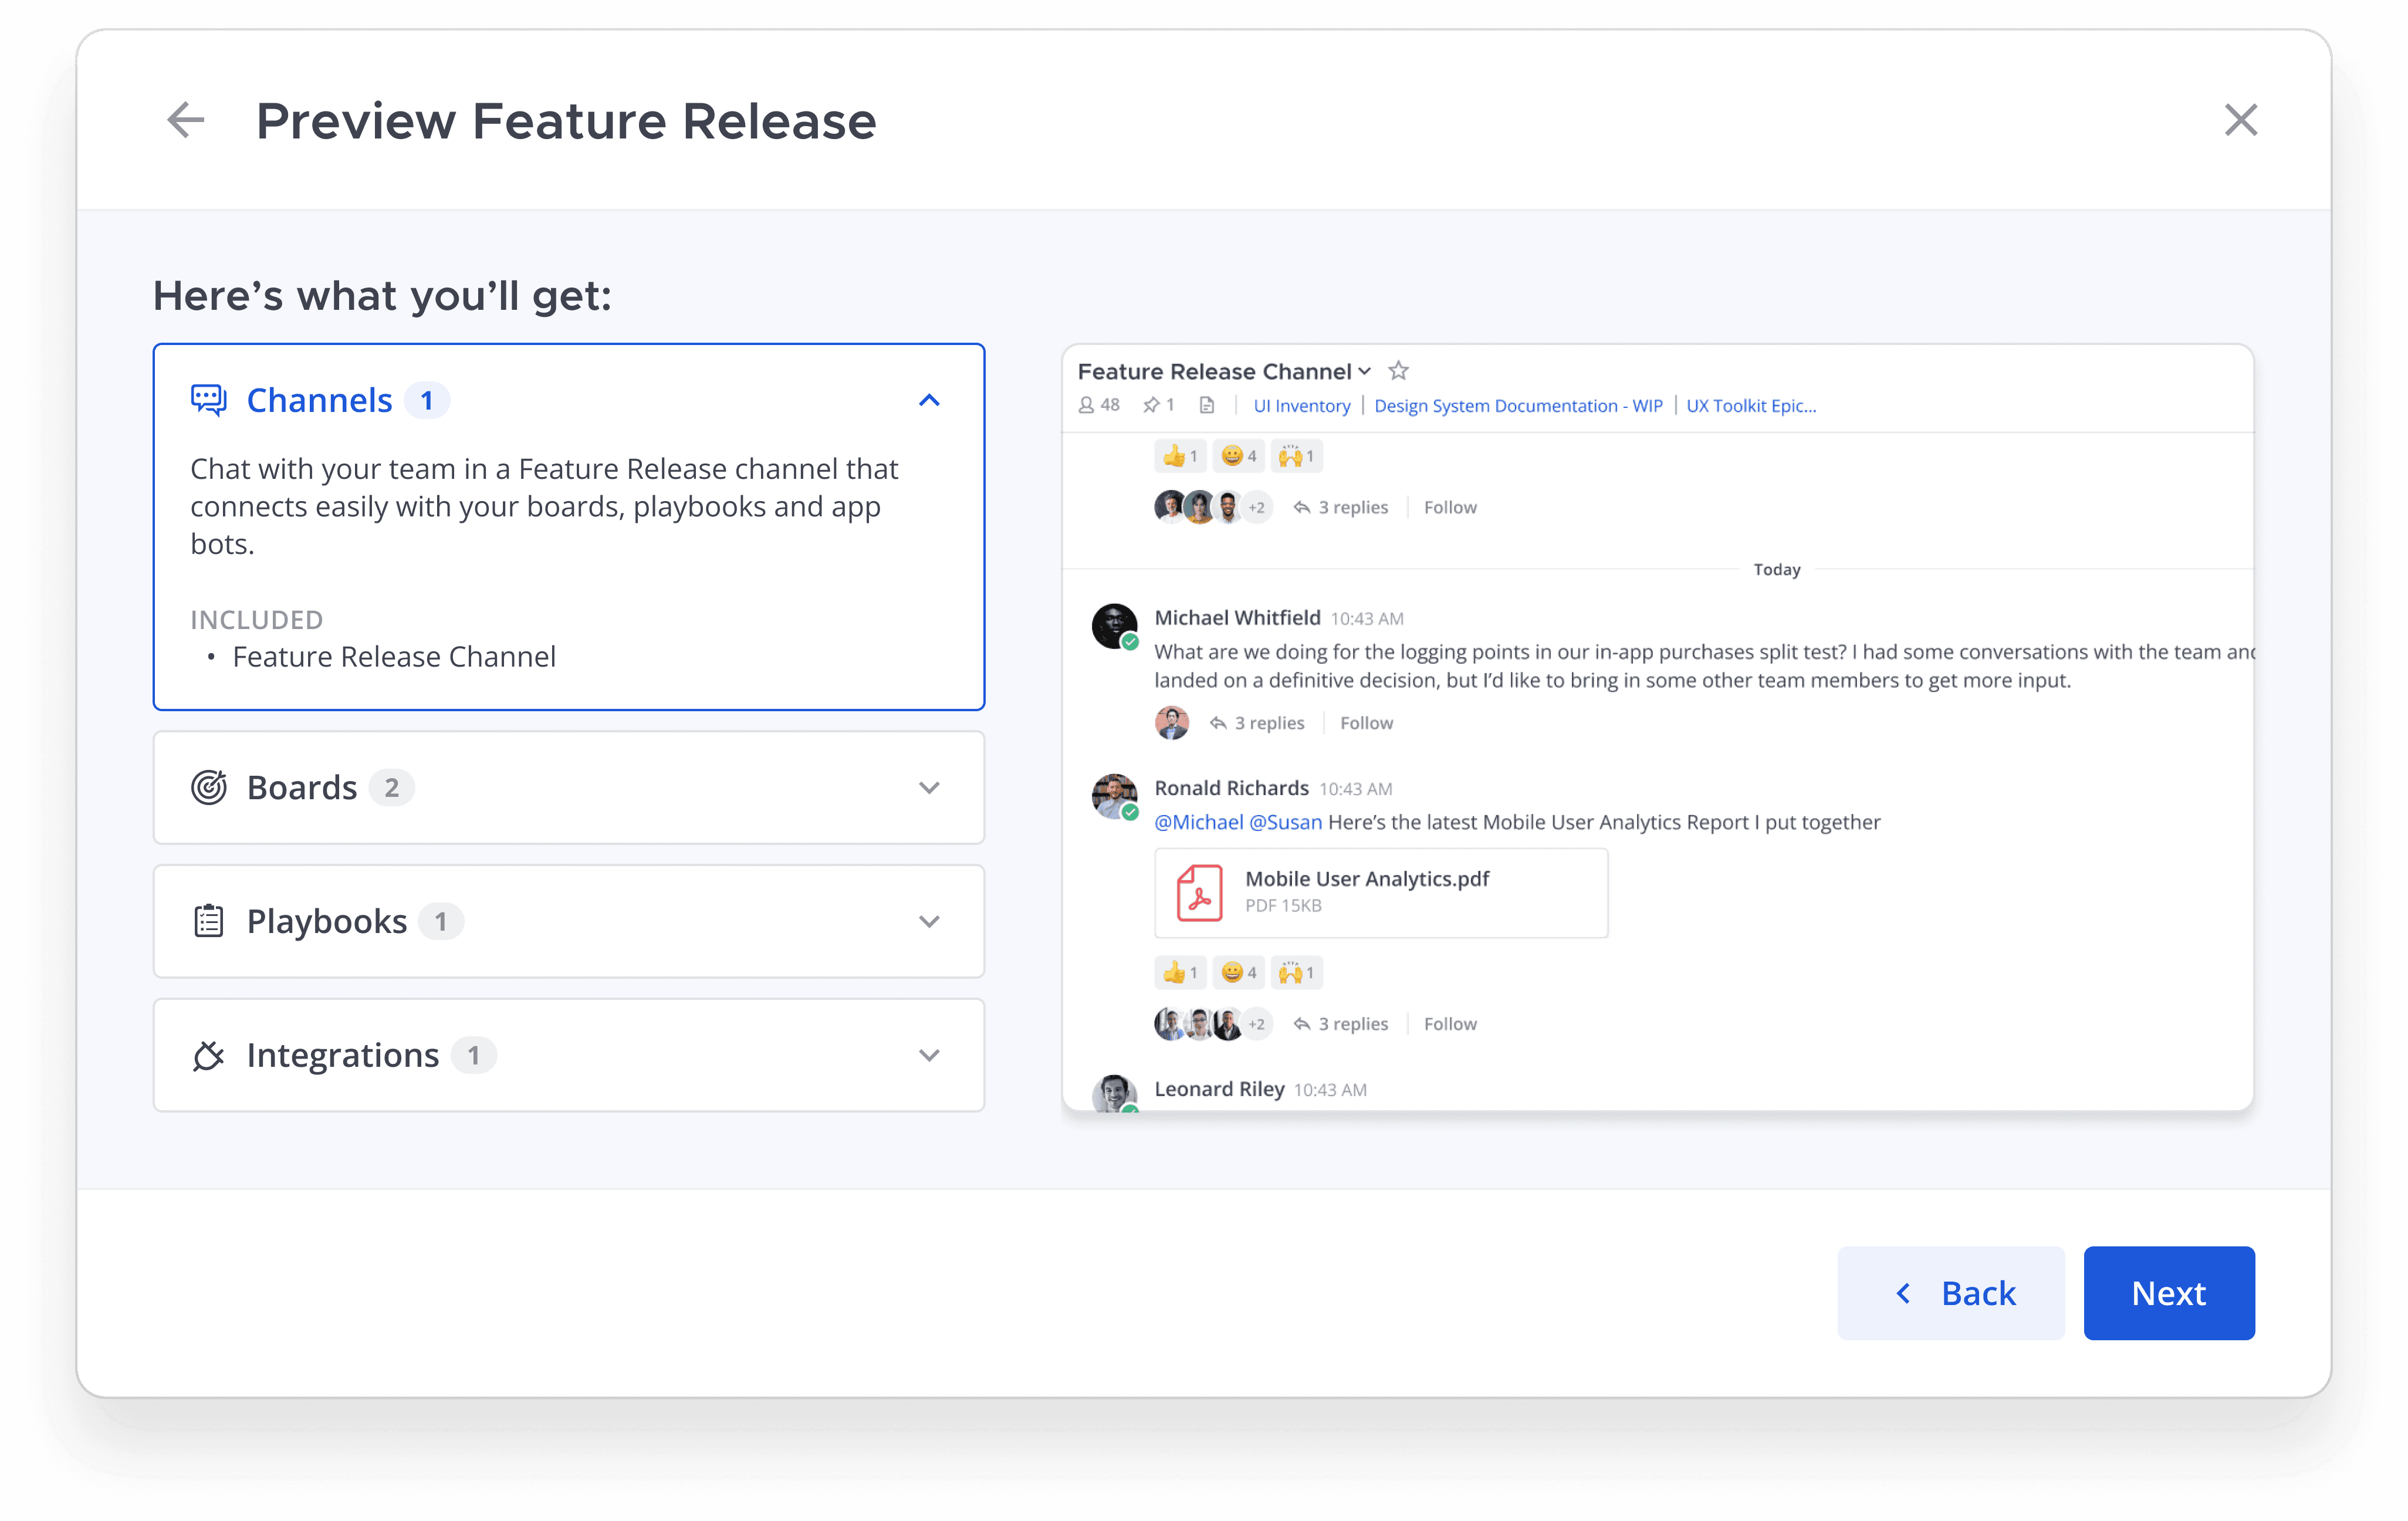Expand the Playbooks section
The width and height of the screenshot is (2408, 1521).
929,921
